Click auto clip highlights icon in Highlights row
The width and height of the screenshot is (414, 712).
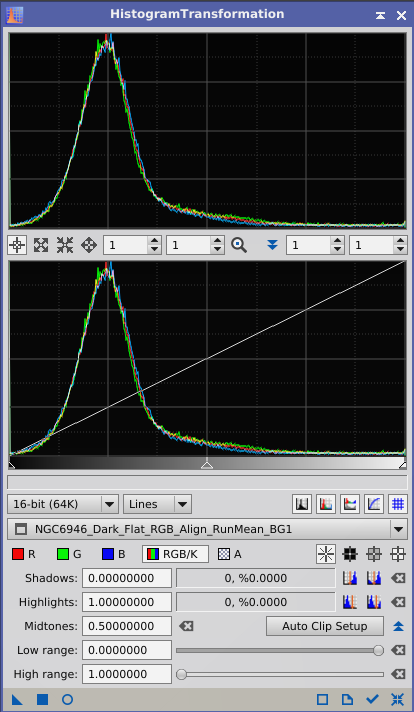pos(350,602)
